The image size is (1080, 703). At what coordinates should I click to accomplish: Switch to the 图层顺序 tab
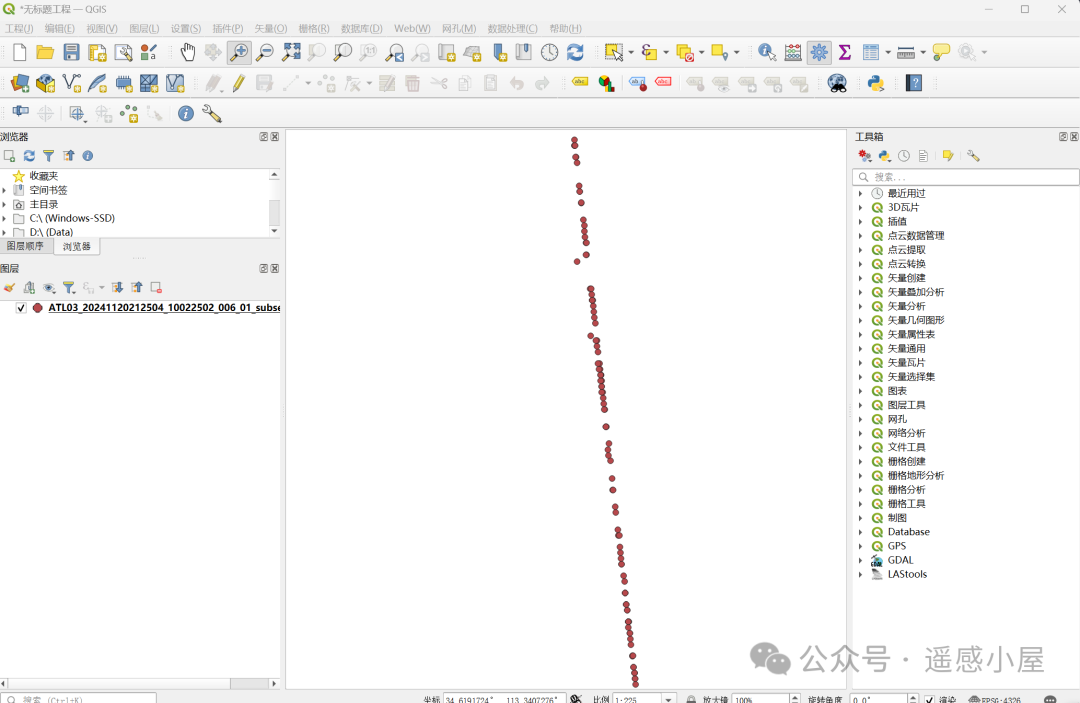click(x=25, y=246)
